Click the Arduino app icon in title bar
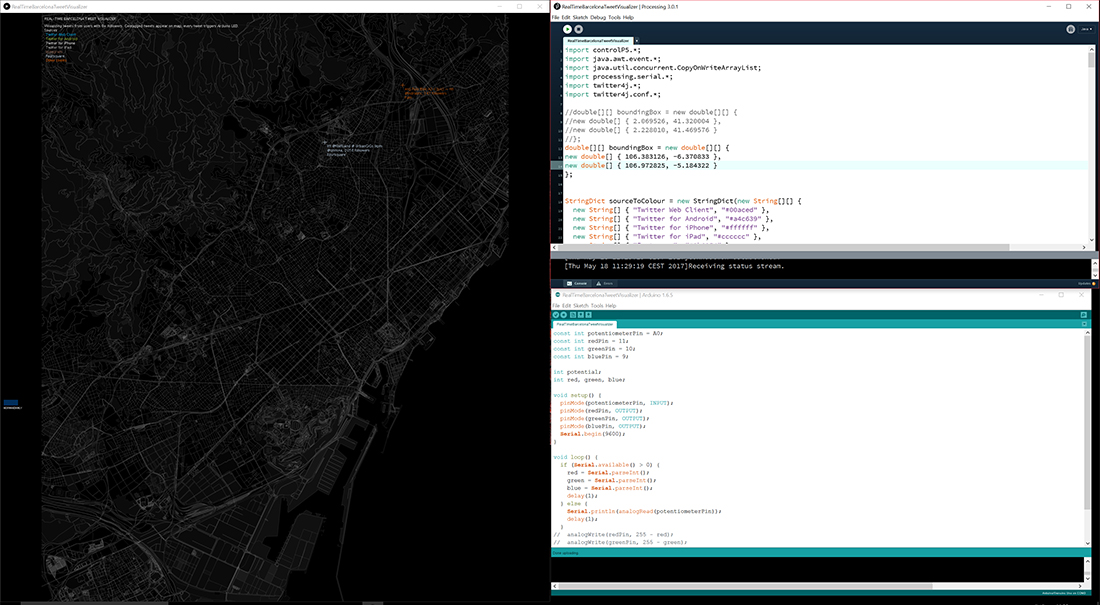This screenshot has width=1100, height=605. tap(558, 295)
